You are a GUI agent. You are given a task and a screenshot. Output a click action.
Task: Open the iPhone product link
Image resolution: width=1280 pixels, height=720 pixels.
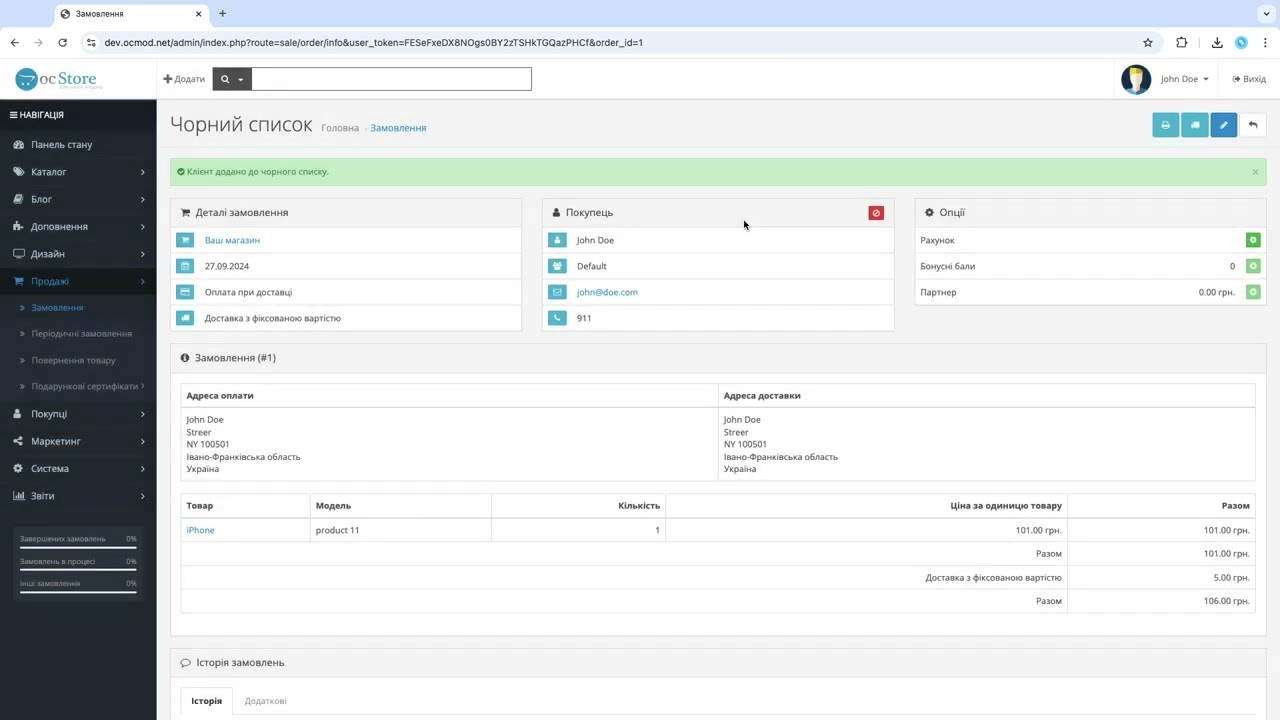(200, 530)
